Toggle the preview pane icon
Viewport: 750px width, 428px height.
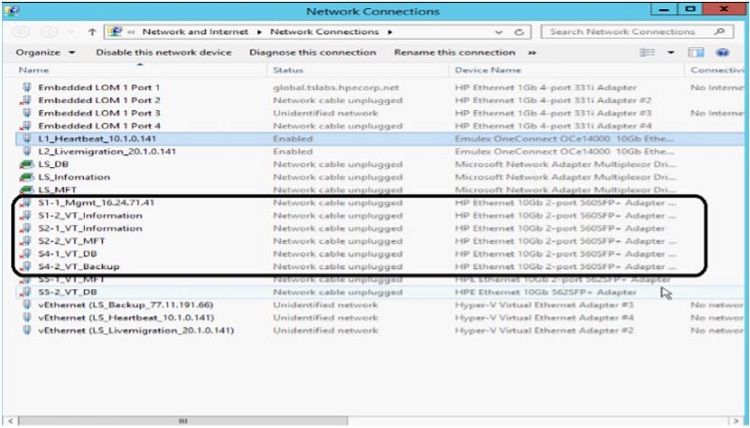[696, 52]
